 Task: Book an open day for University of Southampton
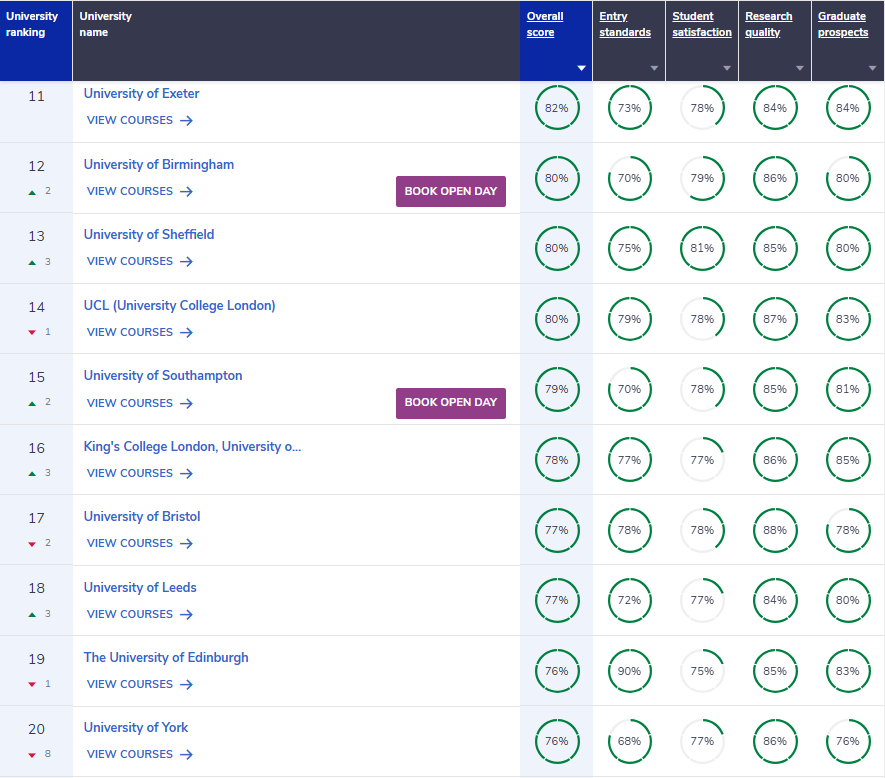[x=450, y=403]
